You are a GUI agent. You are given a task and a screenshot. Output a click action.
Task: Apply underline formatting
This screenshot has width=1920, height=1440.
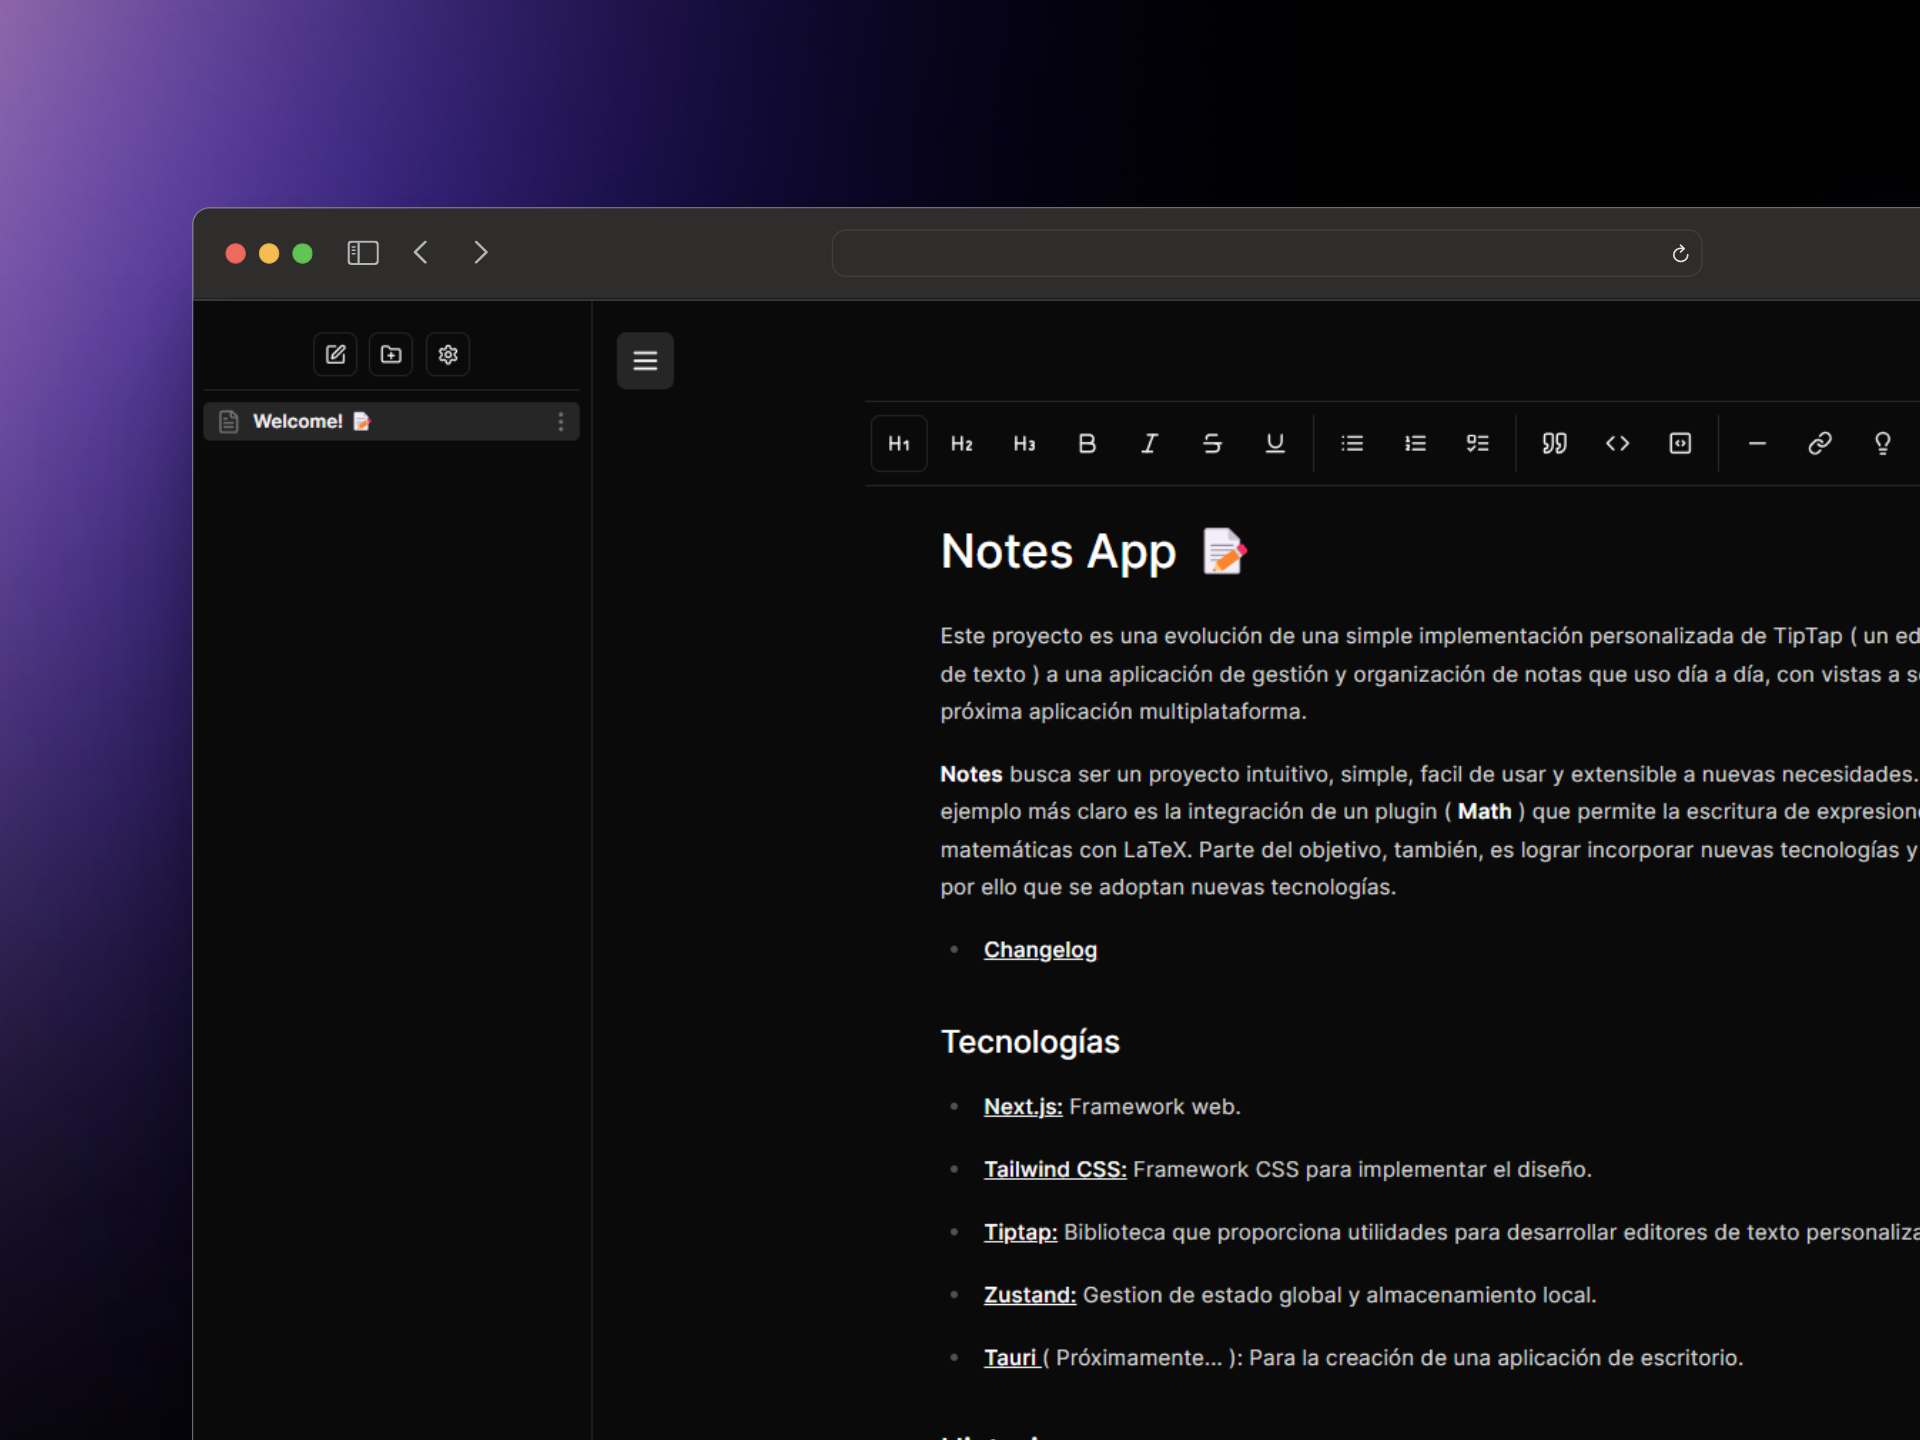tap(1275, 443)
